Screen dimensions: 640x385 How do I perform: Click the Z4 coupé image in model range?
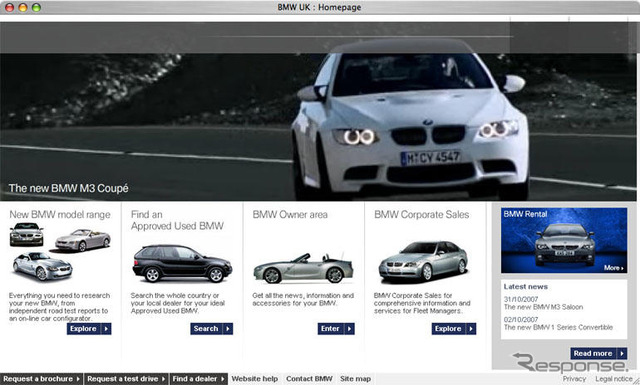42,266
